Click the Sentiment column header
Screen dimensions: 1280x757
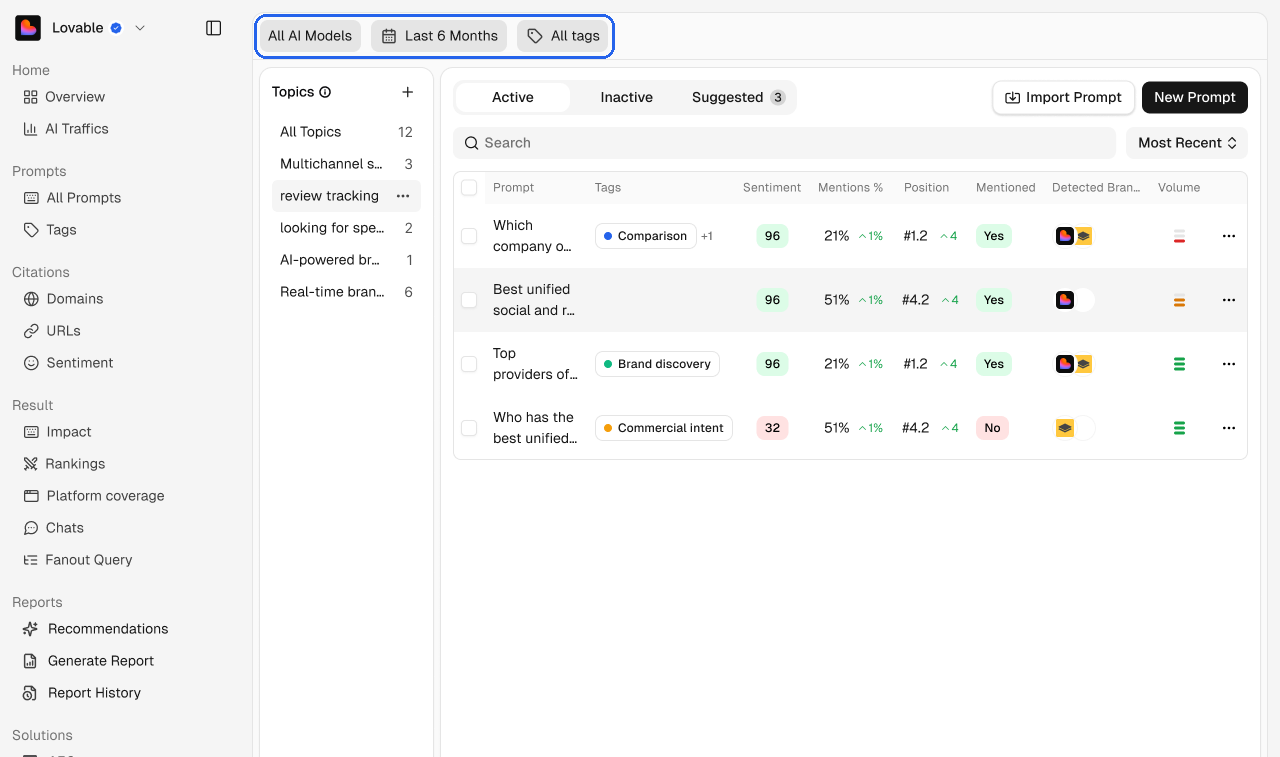[771, 187]
